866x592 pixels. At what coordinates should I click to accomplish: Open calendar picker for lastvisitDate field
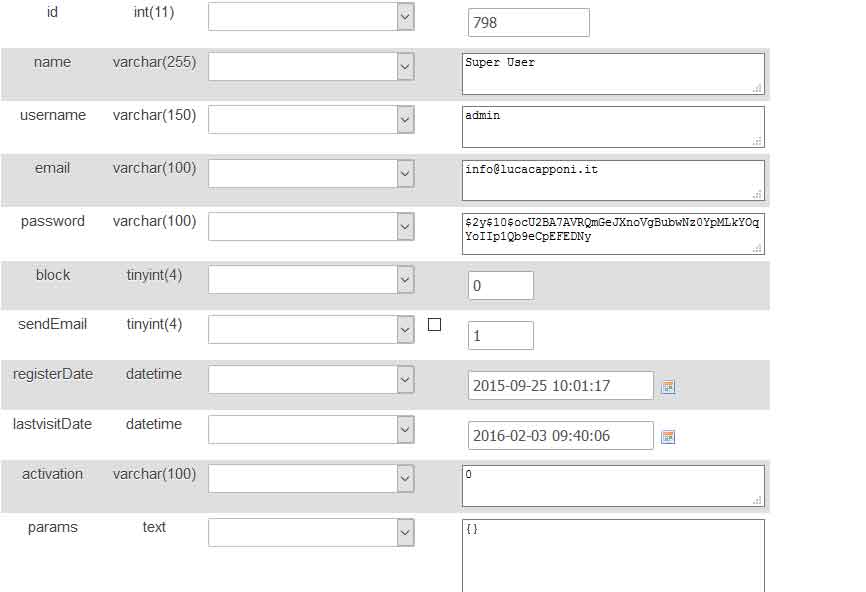click(x=668, y=437)
